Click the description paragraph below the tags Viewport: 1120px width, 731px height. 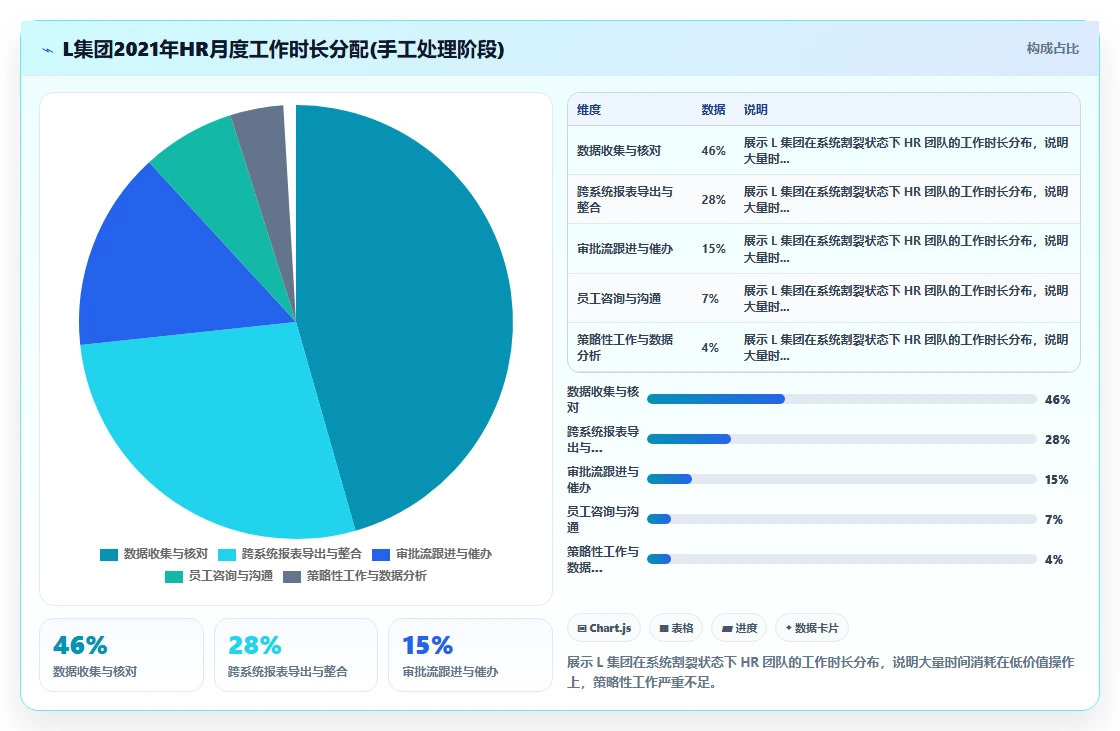pyautogui.click(x=821, y=672)
